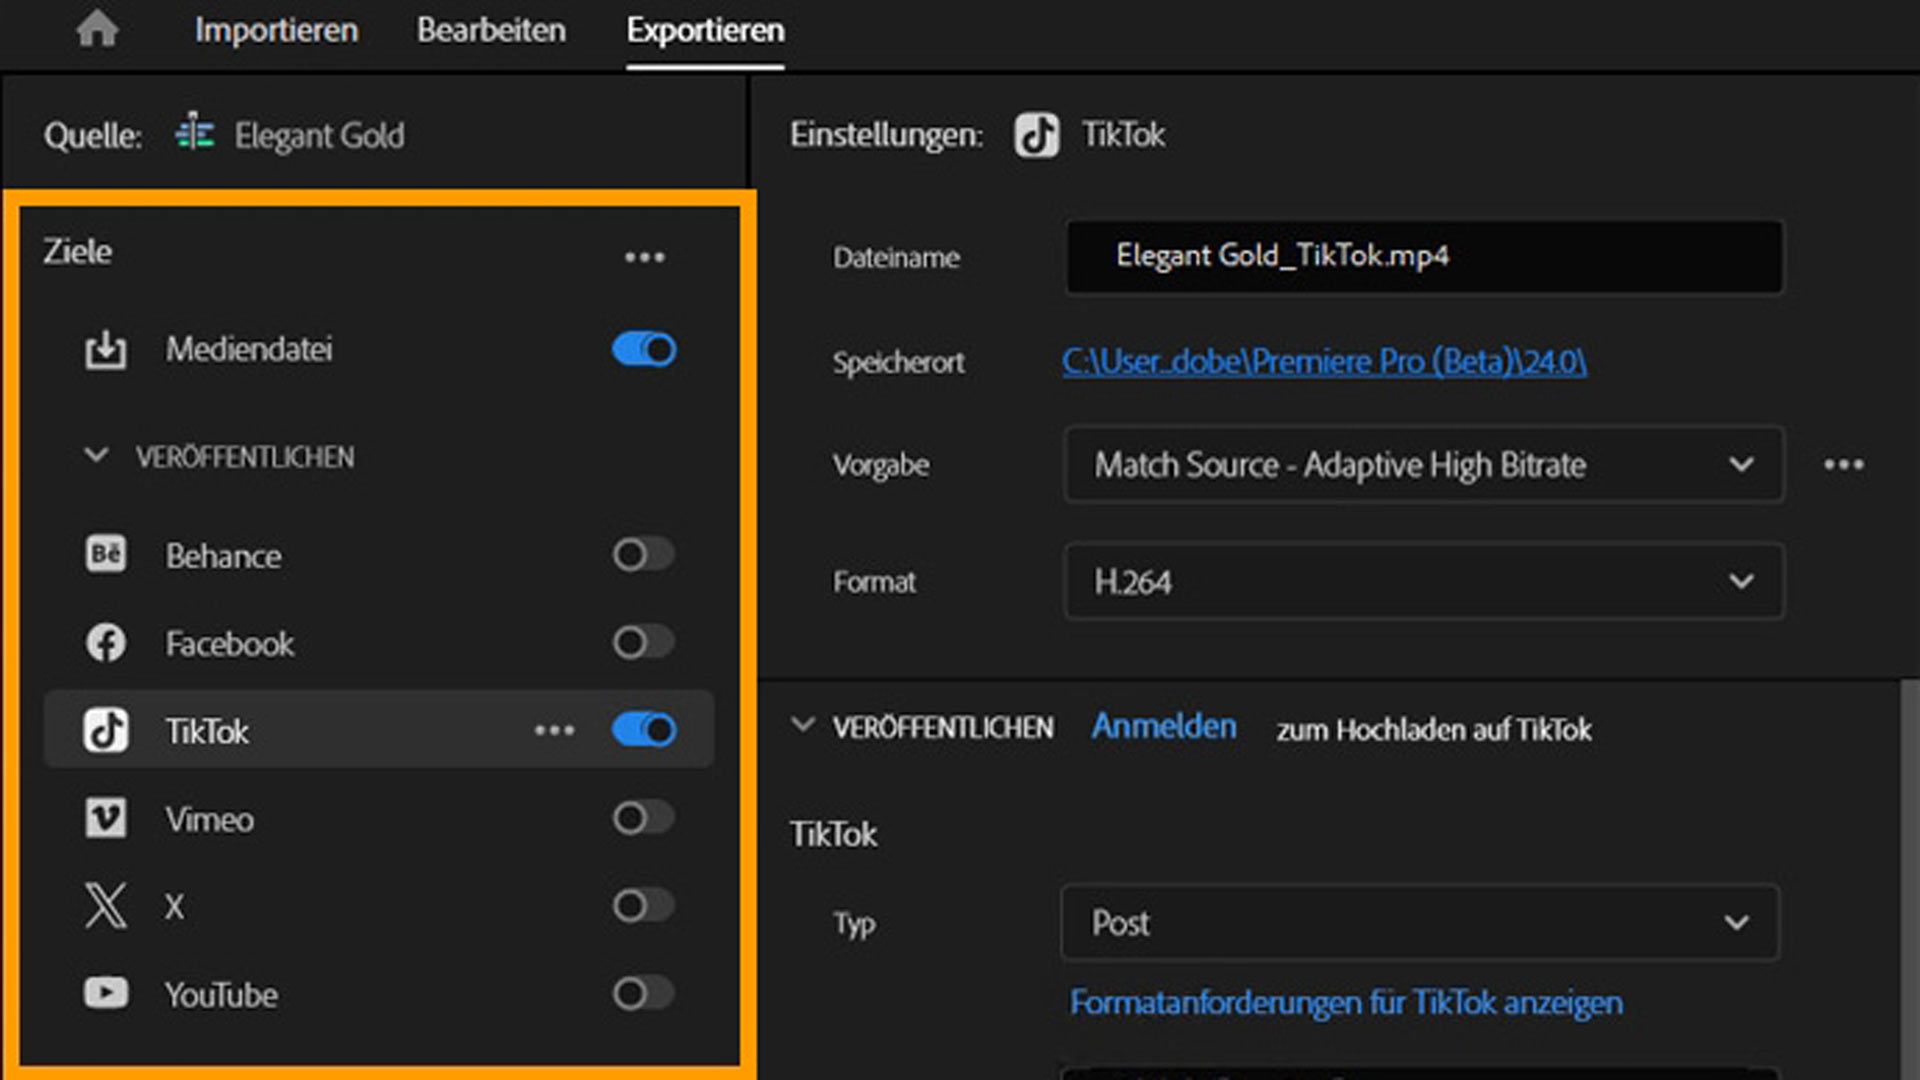Enable the Behance publish toggle
Screen dimensions: 1920x1080
[644, 554]
